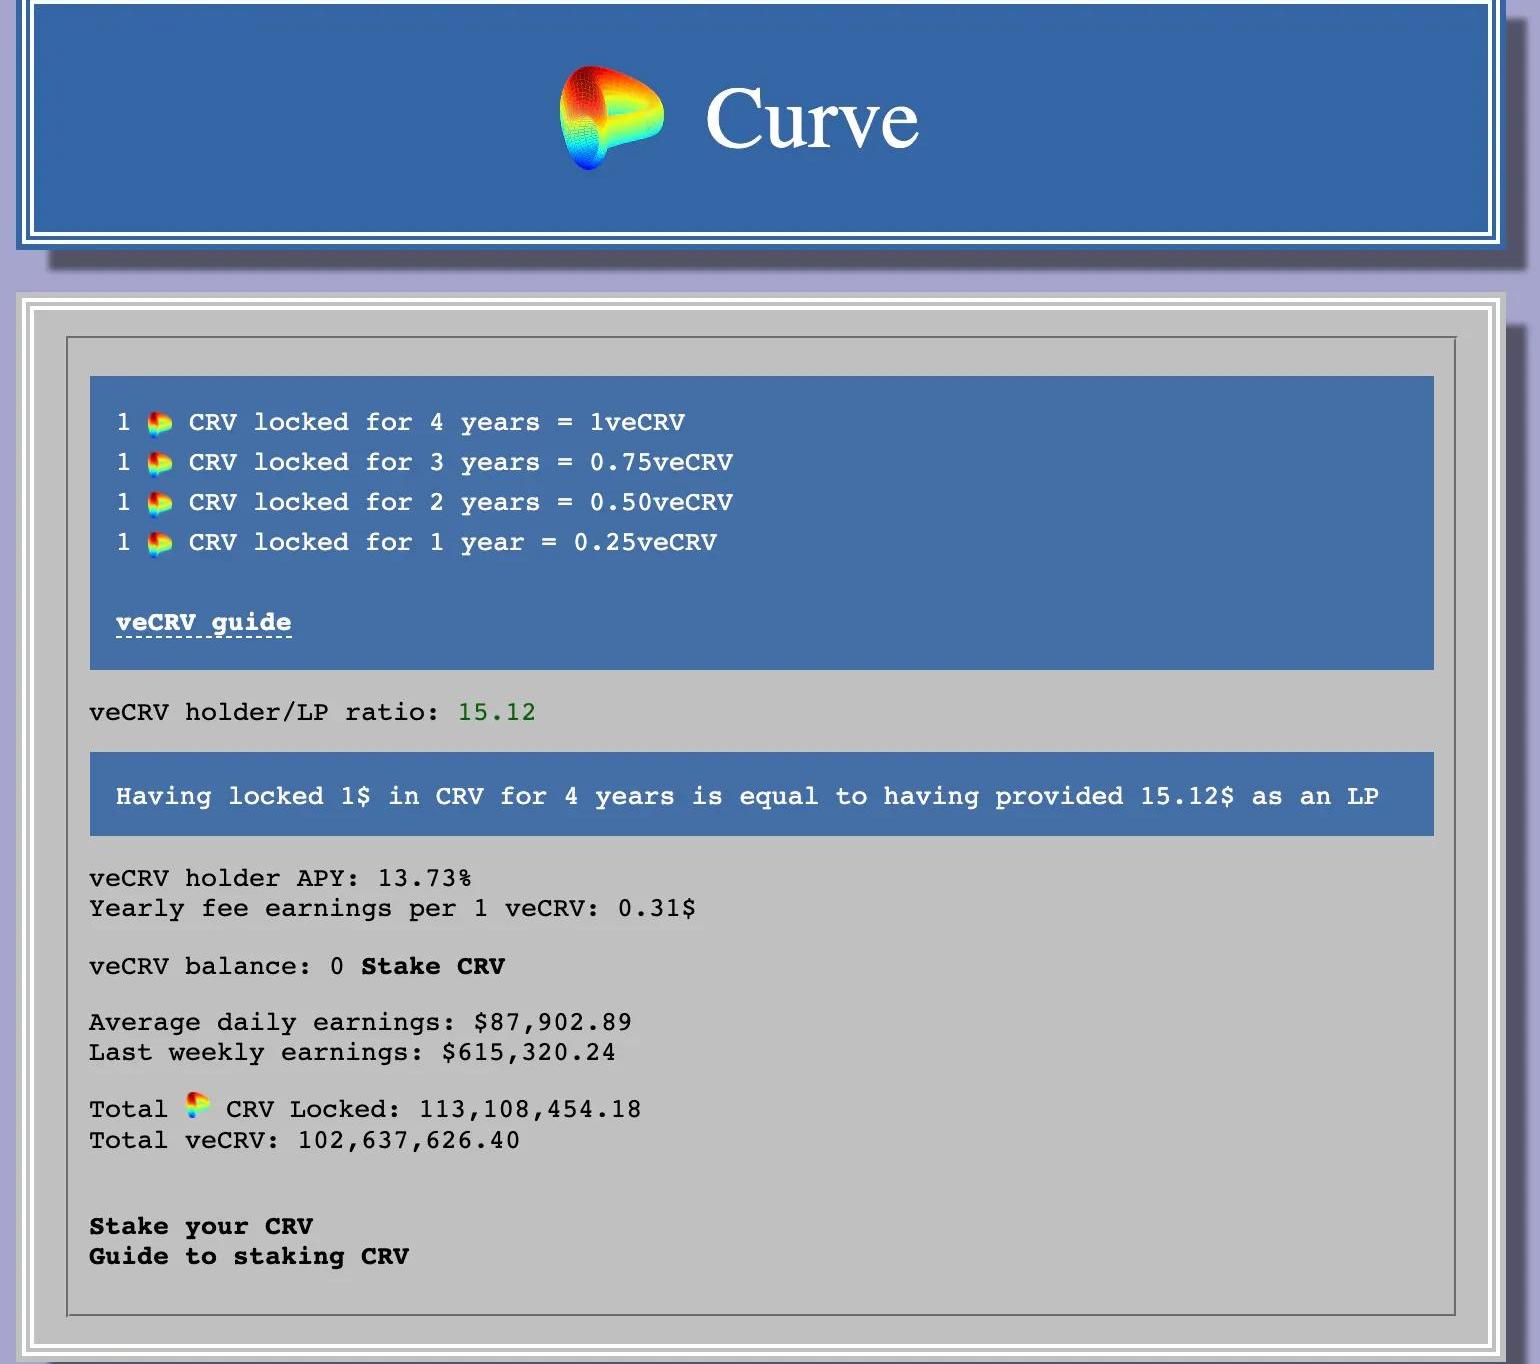Click last weekly earnings value $615,320.24
This screenshot has height=1364, width=1540.
pyautogui.click(x=529, y=1052)
